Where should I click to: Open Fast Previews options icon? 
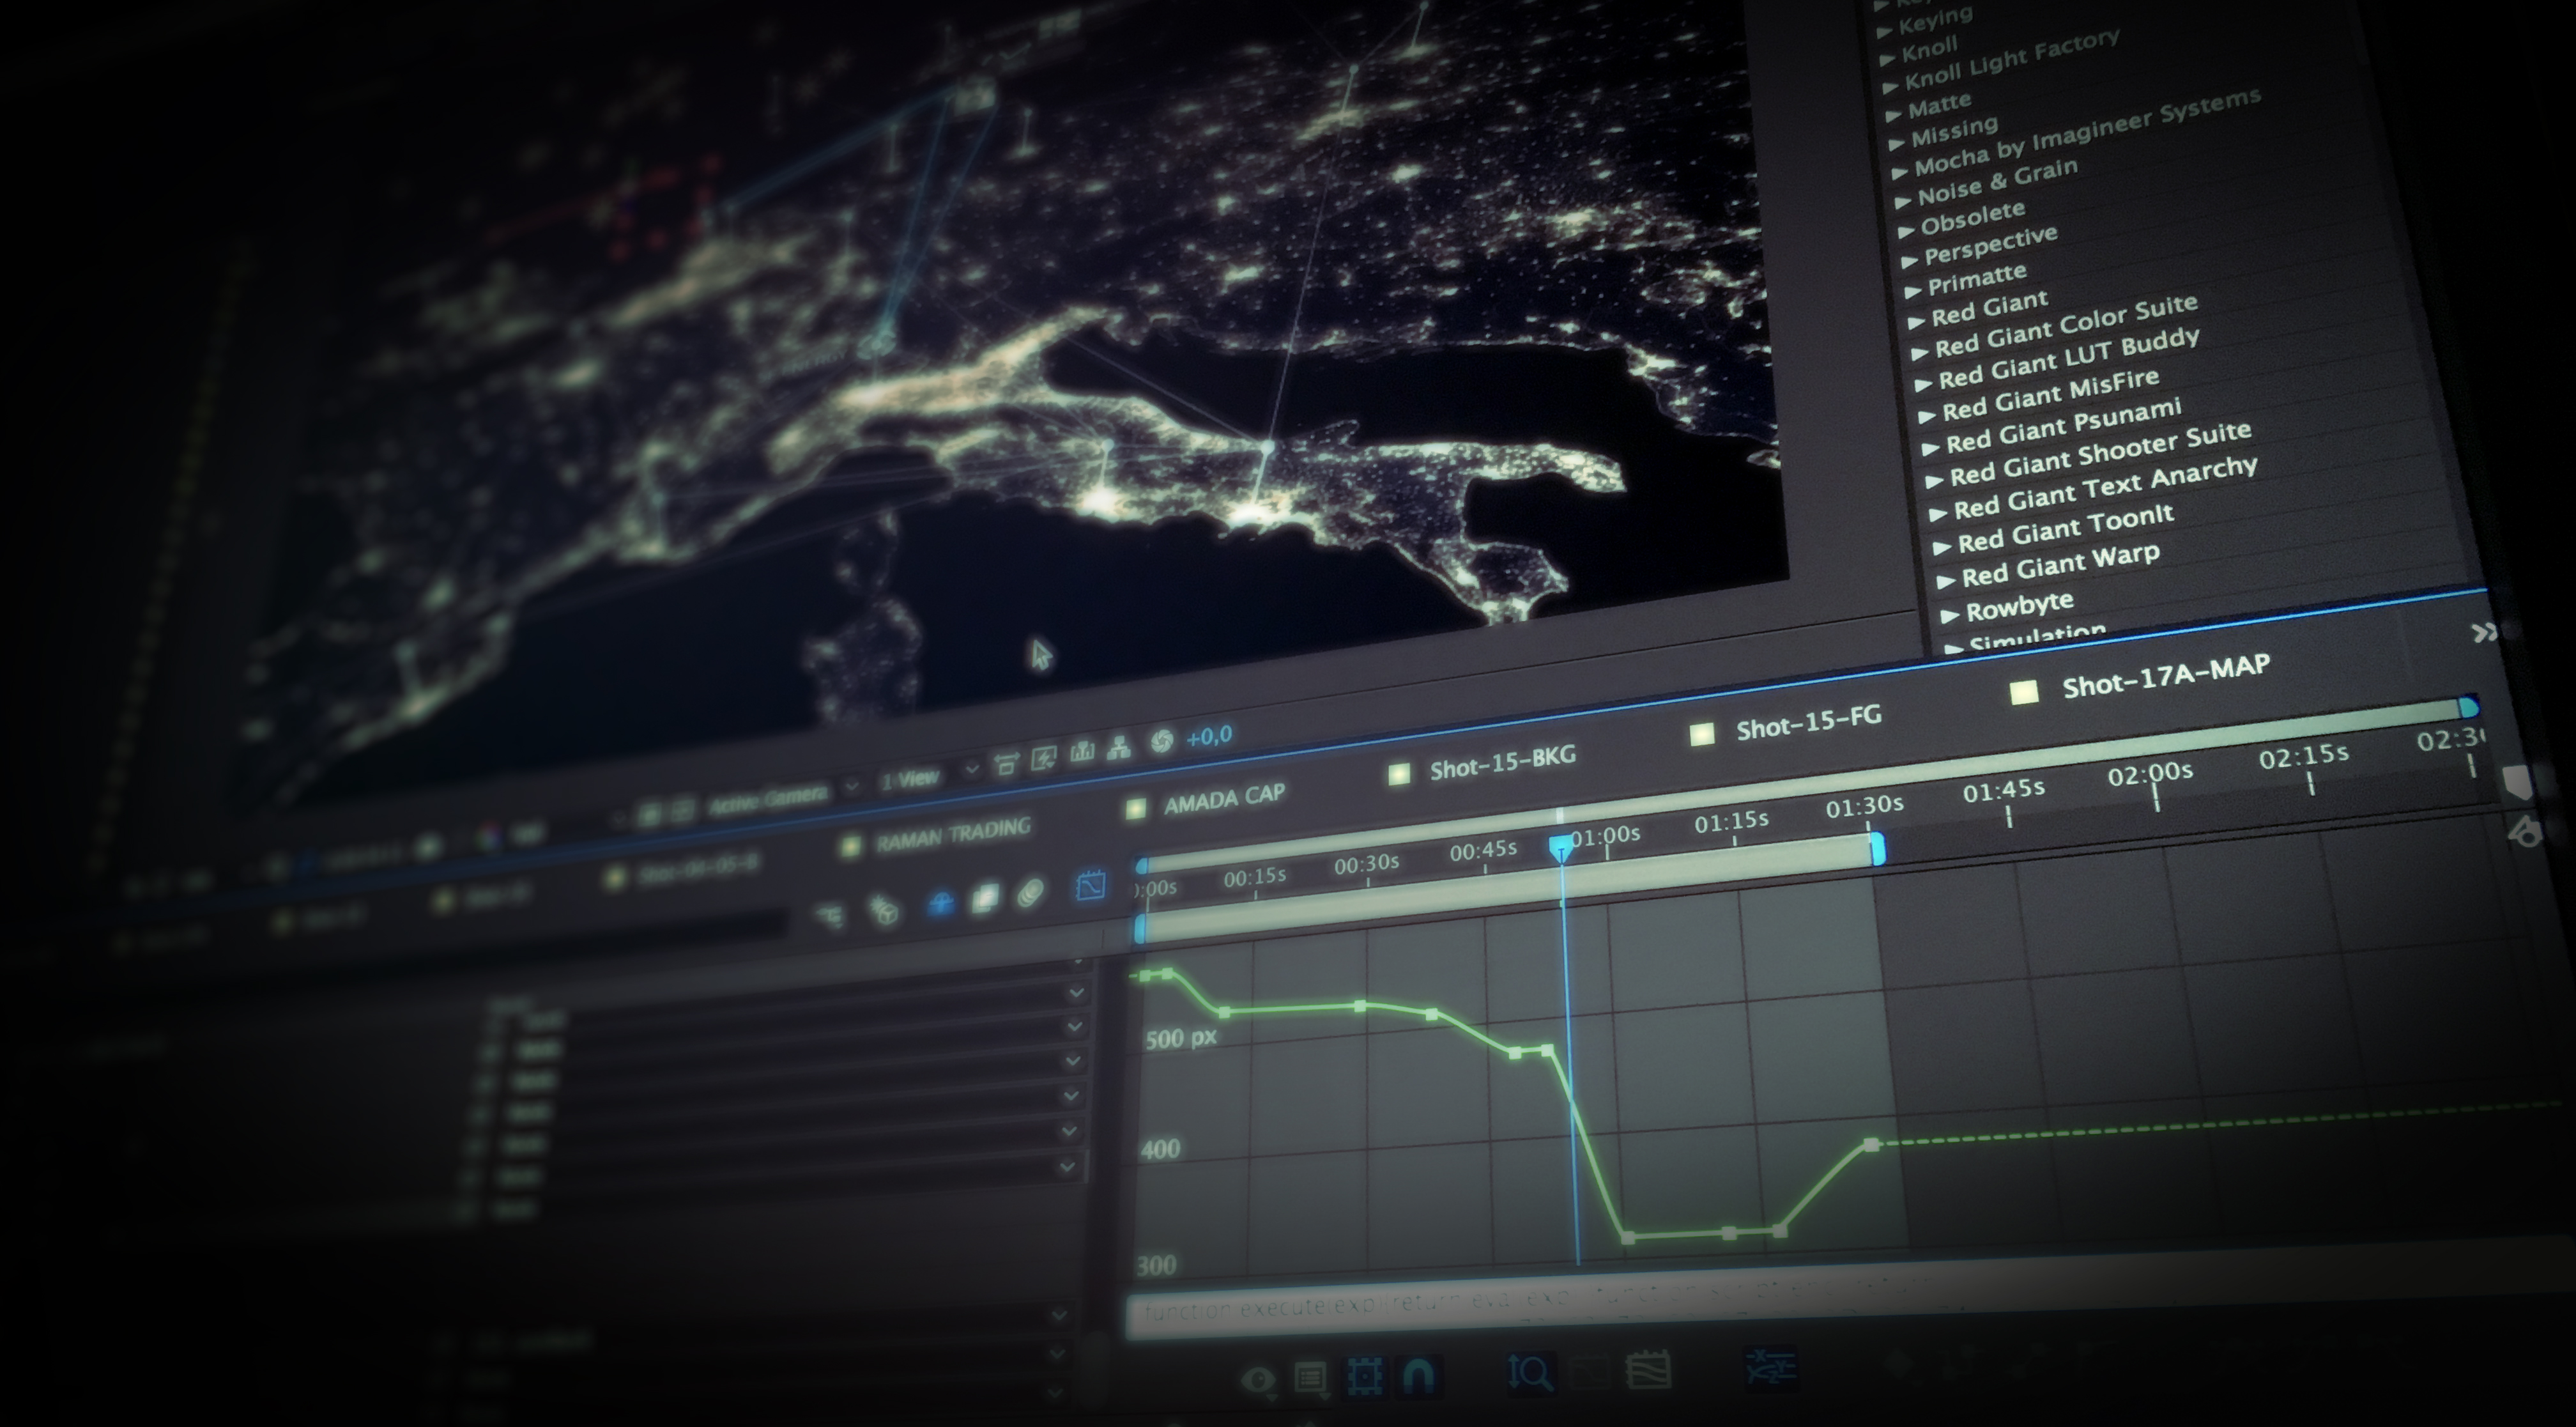[1044, 759]
